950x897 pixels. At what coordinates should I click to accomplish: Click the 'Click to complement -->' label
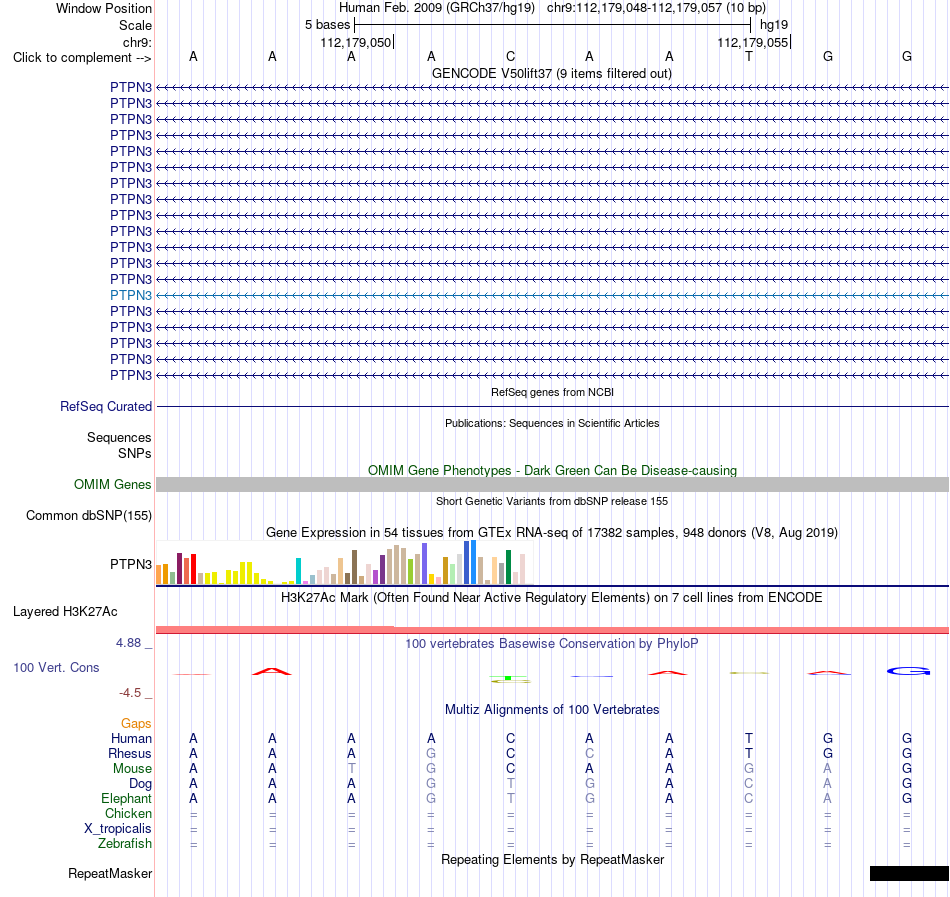[x=82, y=58]
